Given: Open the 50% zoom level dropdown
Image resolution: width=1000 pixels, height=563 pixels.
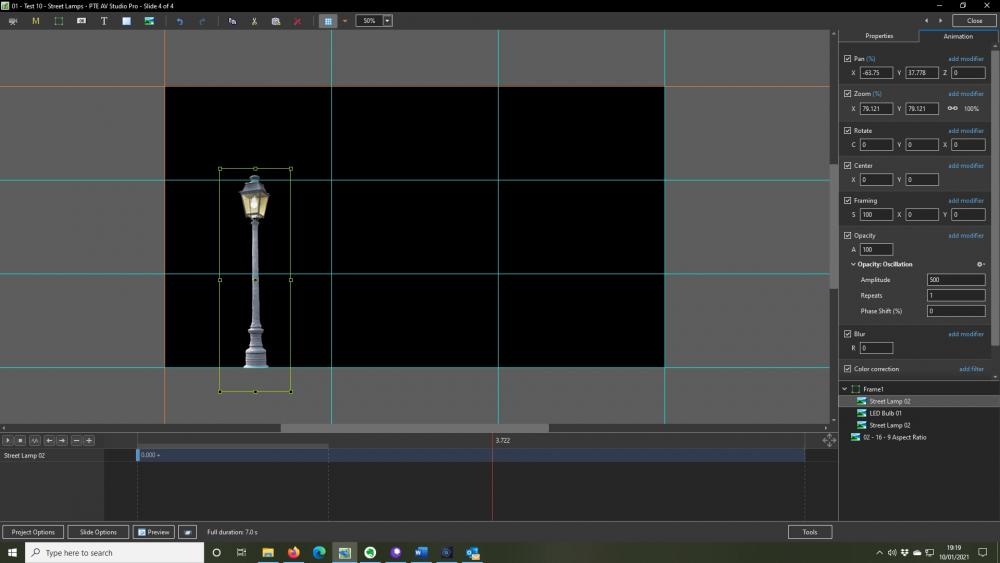Looking at the screenshot, I should pyautogui.click(x=387, y=21).
